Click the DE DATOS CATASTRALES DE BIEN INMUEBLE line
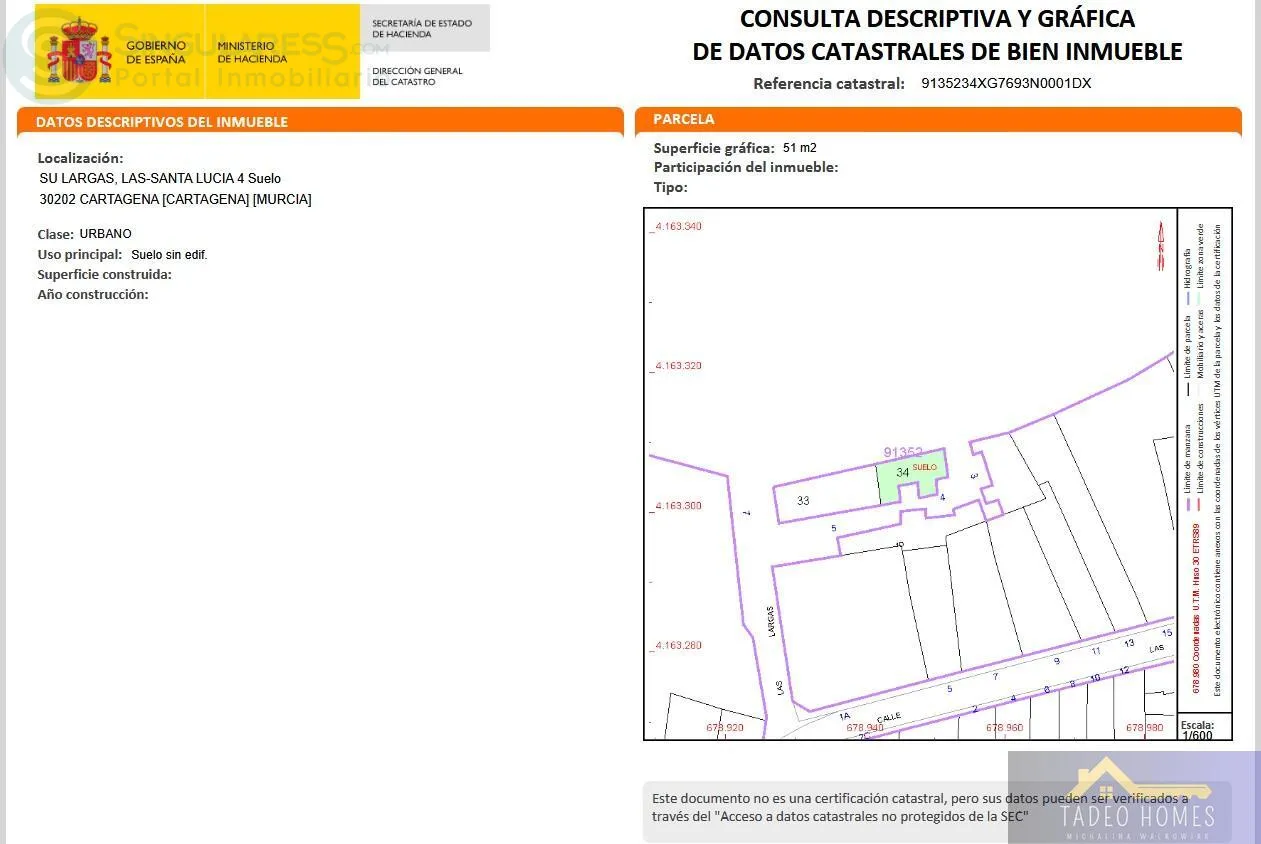The width and height of the screenshot is (1261, 844). tap(937, 51)
